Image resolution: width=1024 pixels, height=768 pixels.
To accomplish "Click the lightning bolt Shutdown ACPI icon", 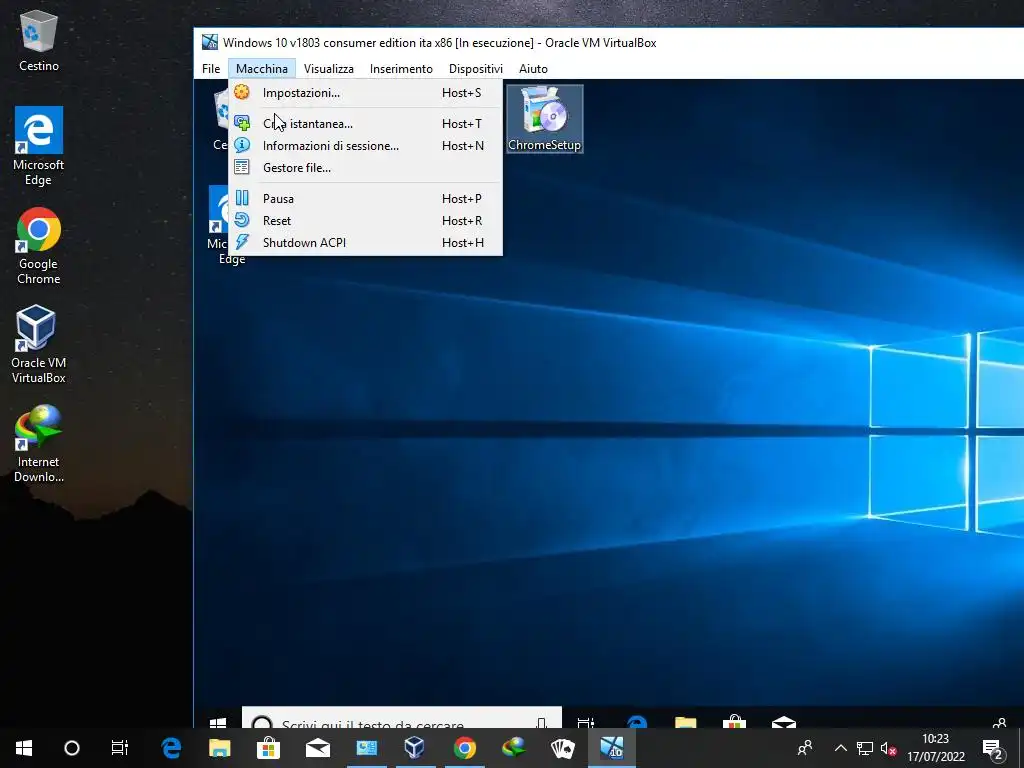I will (x=242, y=242).
